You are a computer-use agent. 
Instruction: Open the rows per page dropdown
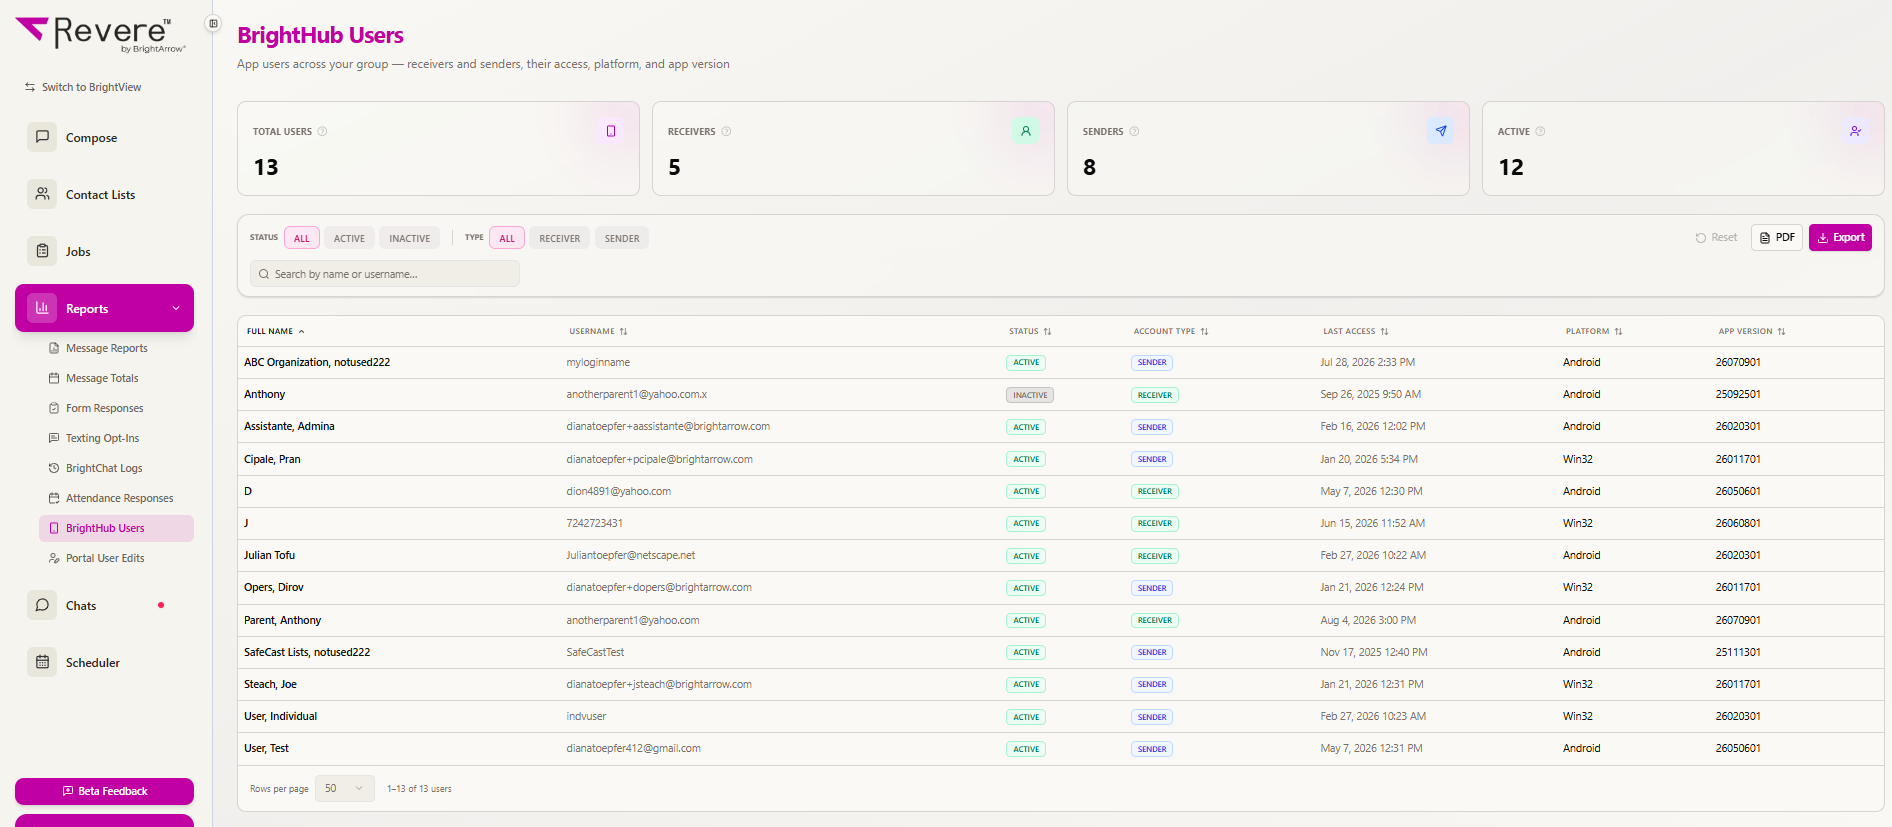[x=344, y=788]
